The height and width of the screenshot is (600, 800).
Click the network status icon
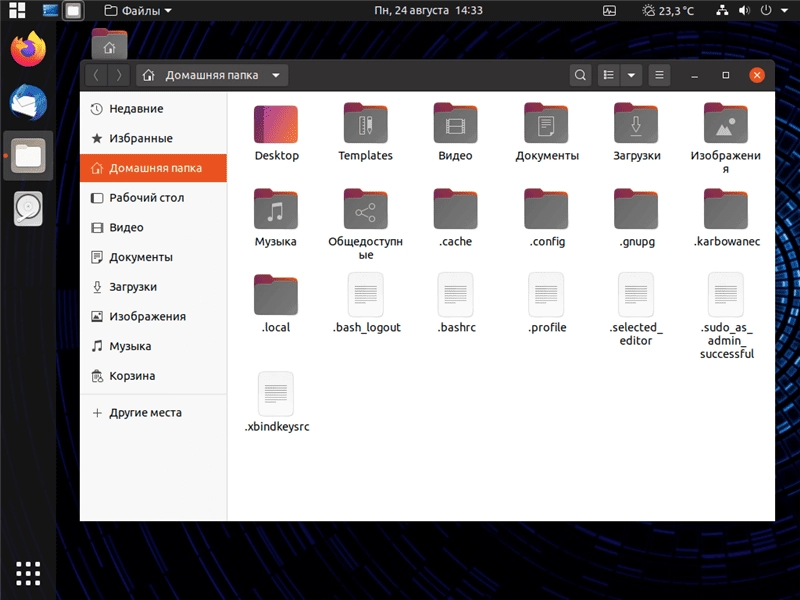point(722,10)
